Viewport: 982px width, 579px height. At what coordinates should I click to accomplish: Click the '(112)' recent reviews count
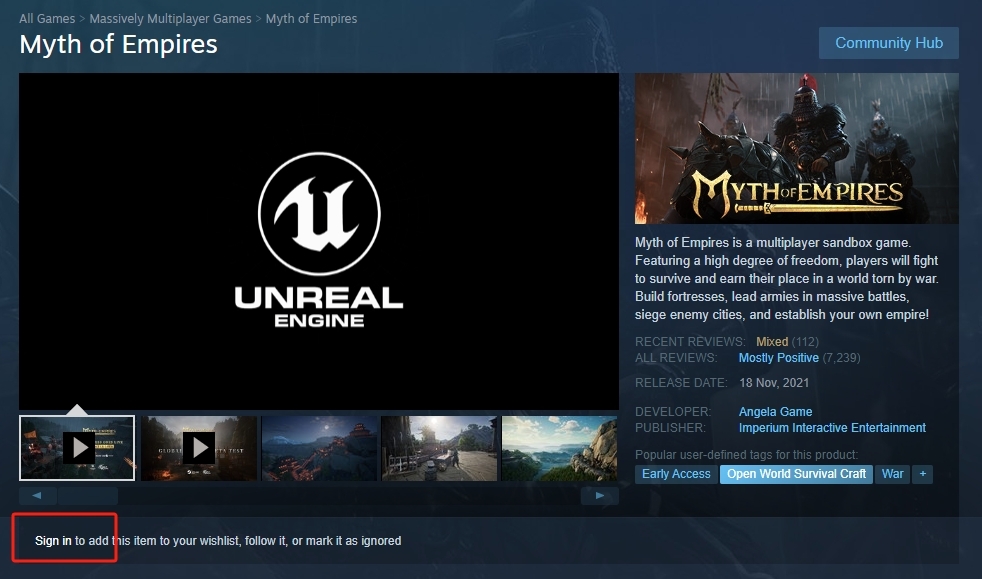click(805, 342)
